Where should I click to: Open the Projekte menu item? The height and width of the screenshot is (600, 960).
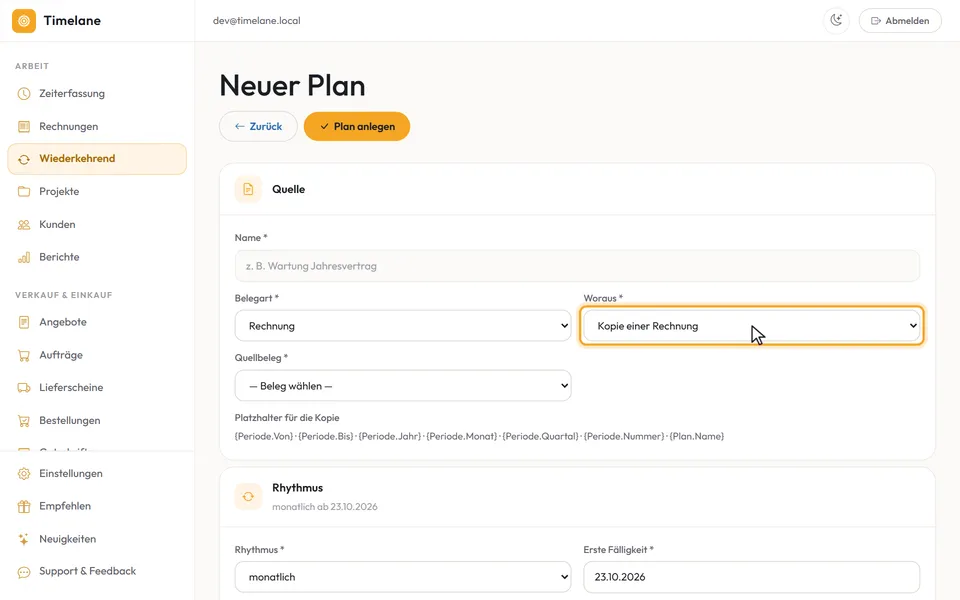coord(97,192)
